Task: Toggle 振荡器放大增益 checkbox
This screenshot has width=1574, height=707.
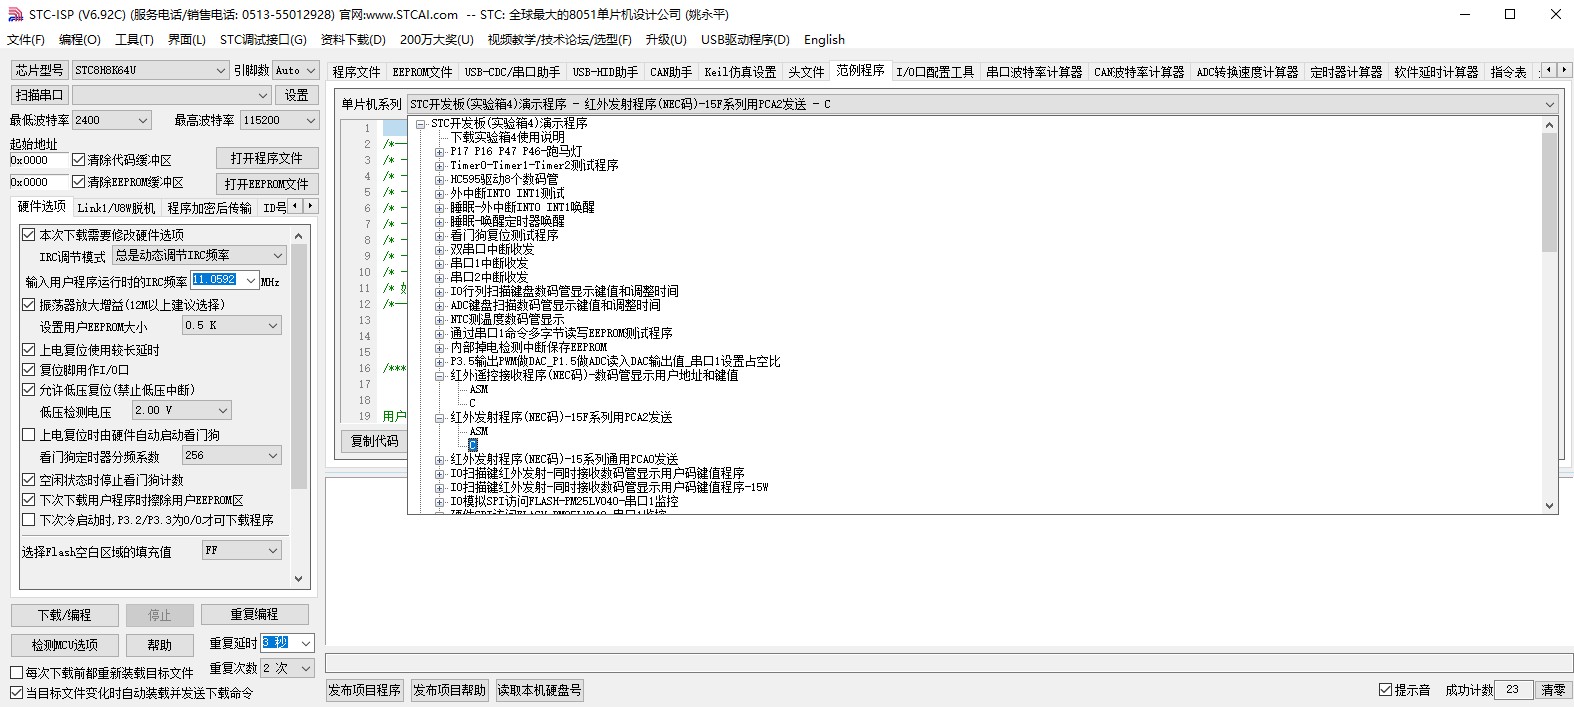Action: (x=29, y=305)
